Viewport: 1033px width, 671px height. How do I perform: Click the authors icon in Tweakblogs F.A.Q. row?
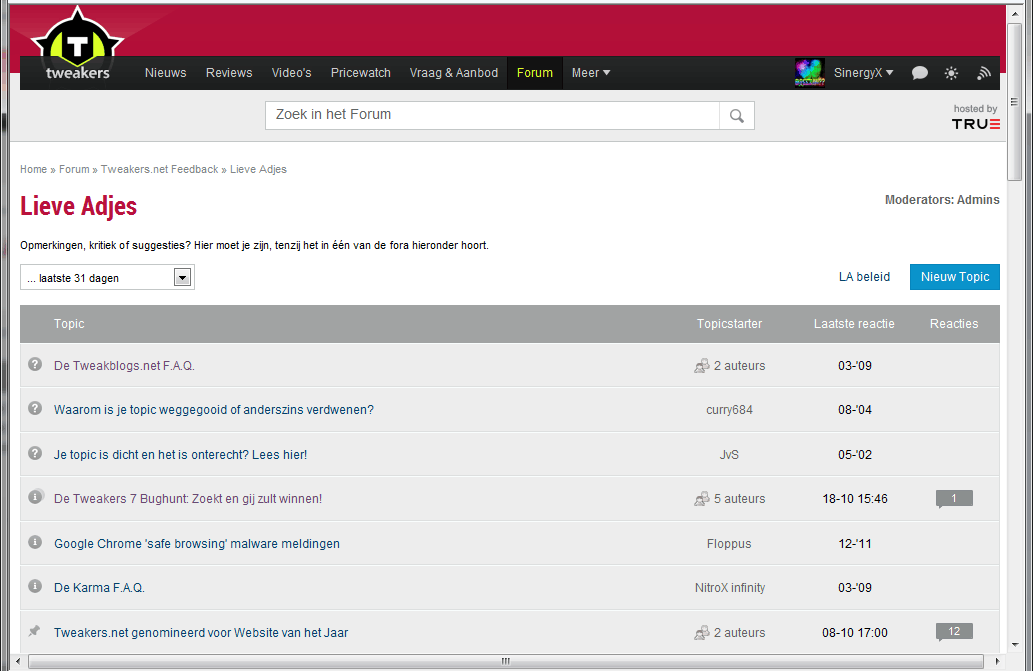702,365
